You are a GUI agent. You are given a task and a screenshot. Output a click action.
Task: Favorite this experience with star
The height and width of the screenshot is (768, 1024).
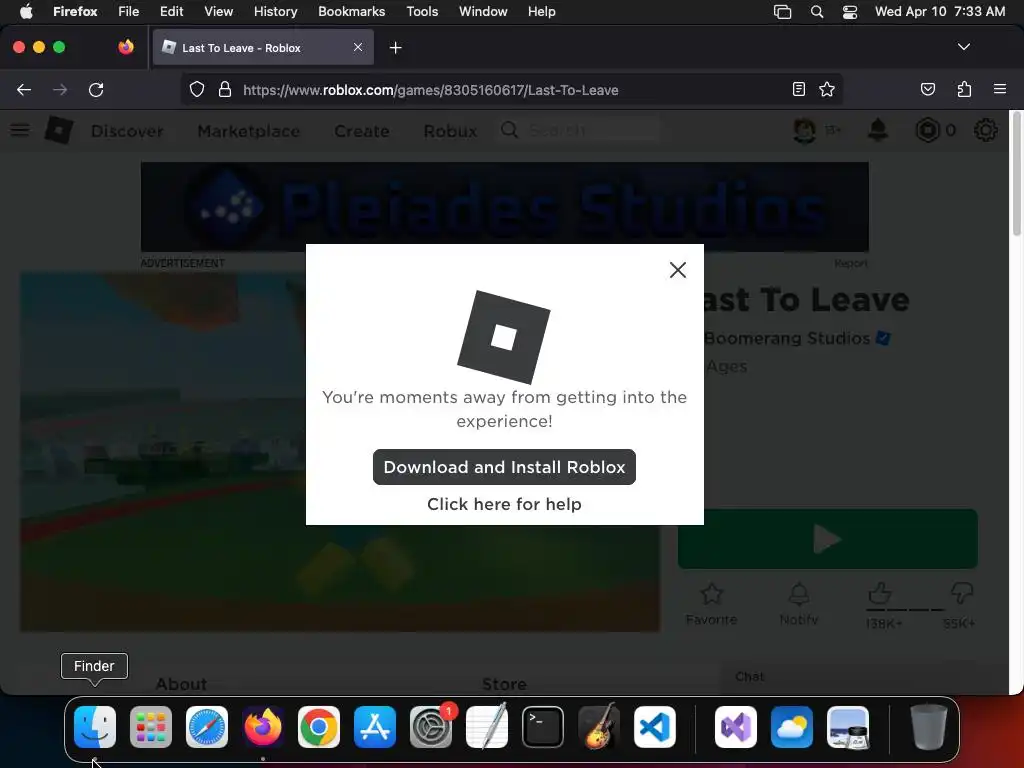tap(711, 604)
